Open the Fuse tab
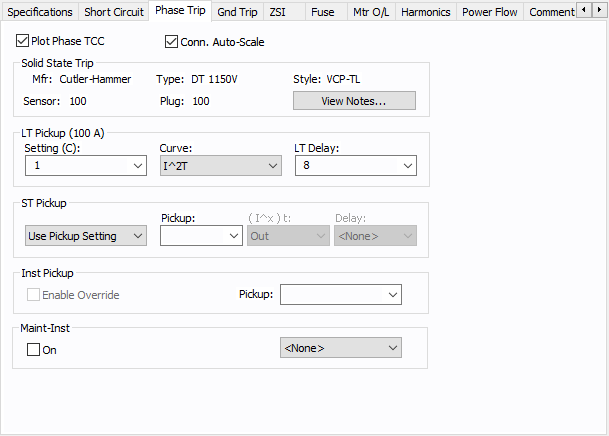Viewport: 609px width, 436px height. [322, 12]
